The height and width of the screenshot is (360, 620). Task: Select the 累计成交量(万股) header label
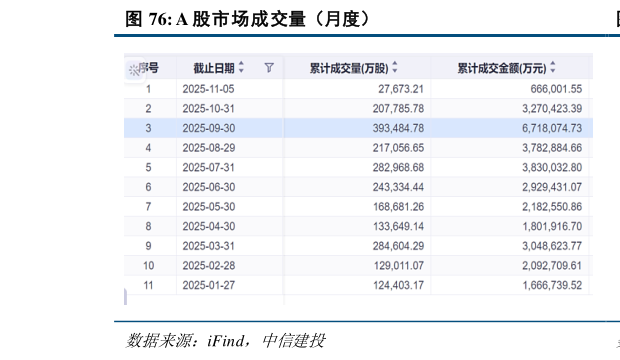(349, 68)
